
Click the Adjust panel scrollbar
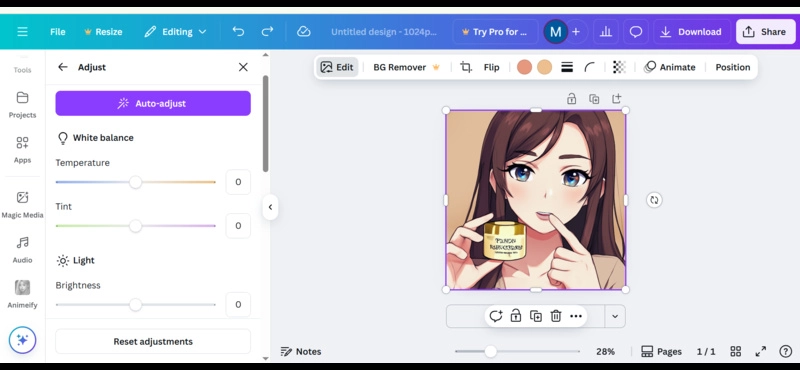click(x=265, y=124)
